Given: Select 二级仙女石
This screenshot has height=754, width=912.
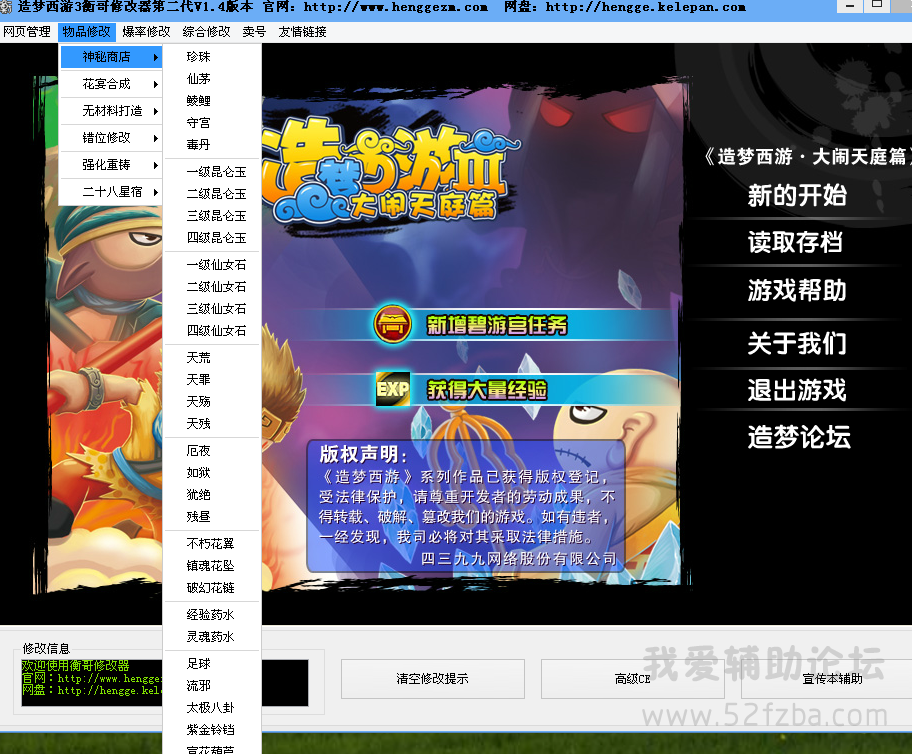Looking at the screenshot, I should pyautogui.click(x=212, y=287).
